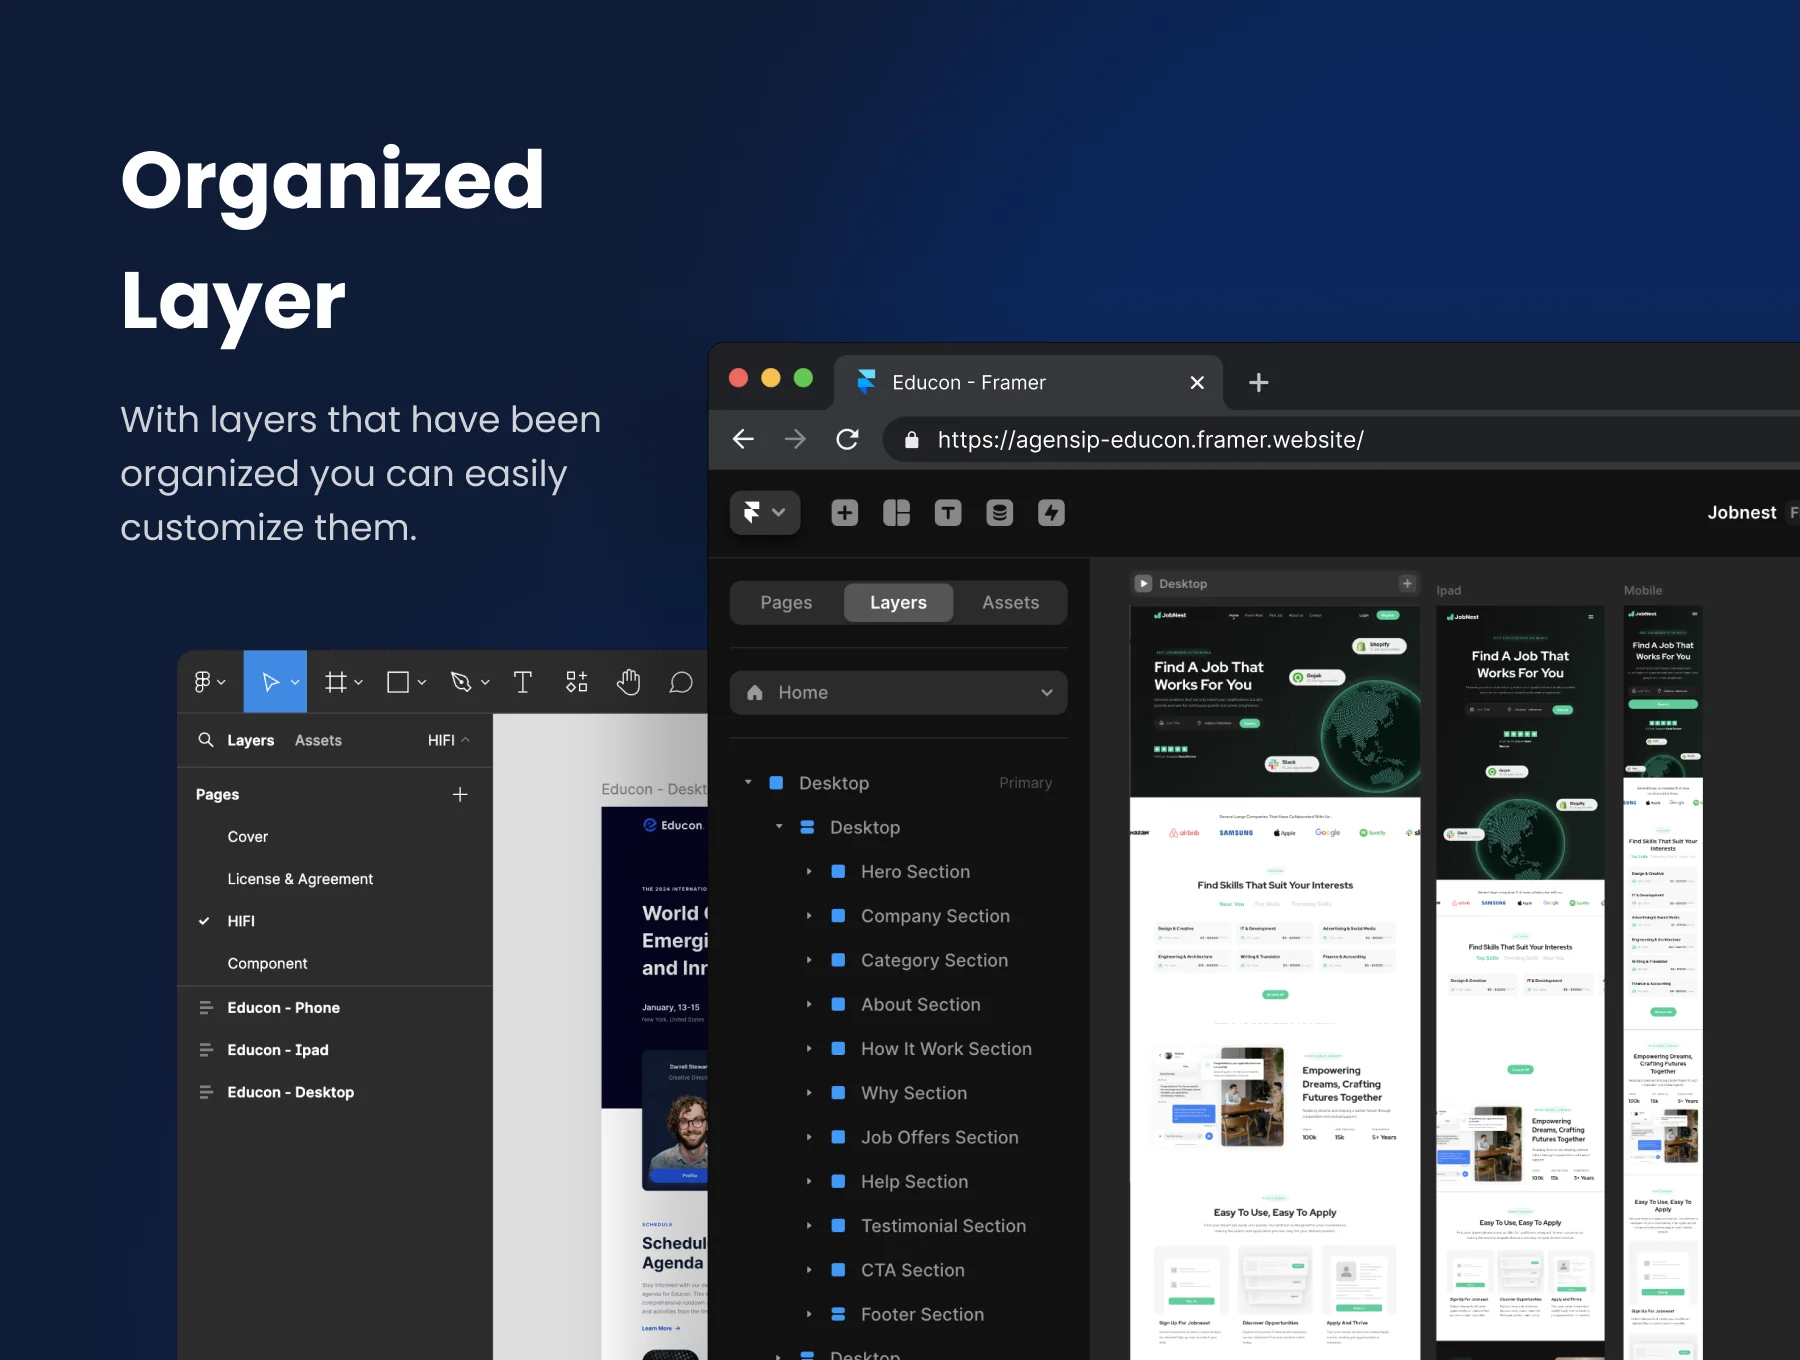Add a new page in Figma Pages

click(x=460, y=794)
